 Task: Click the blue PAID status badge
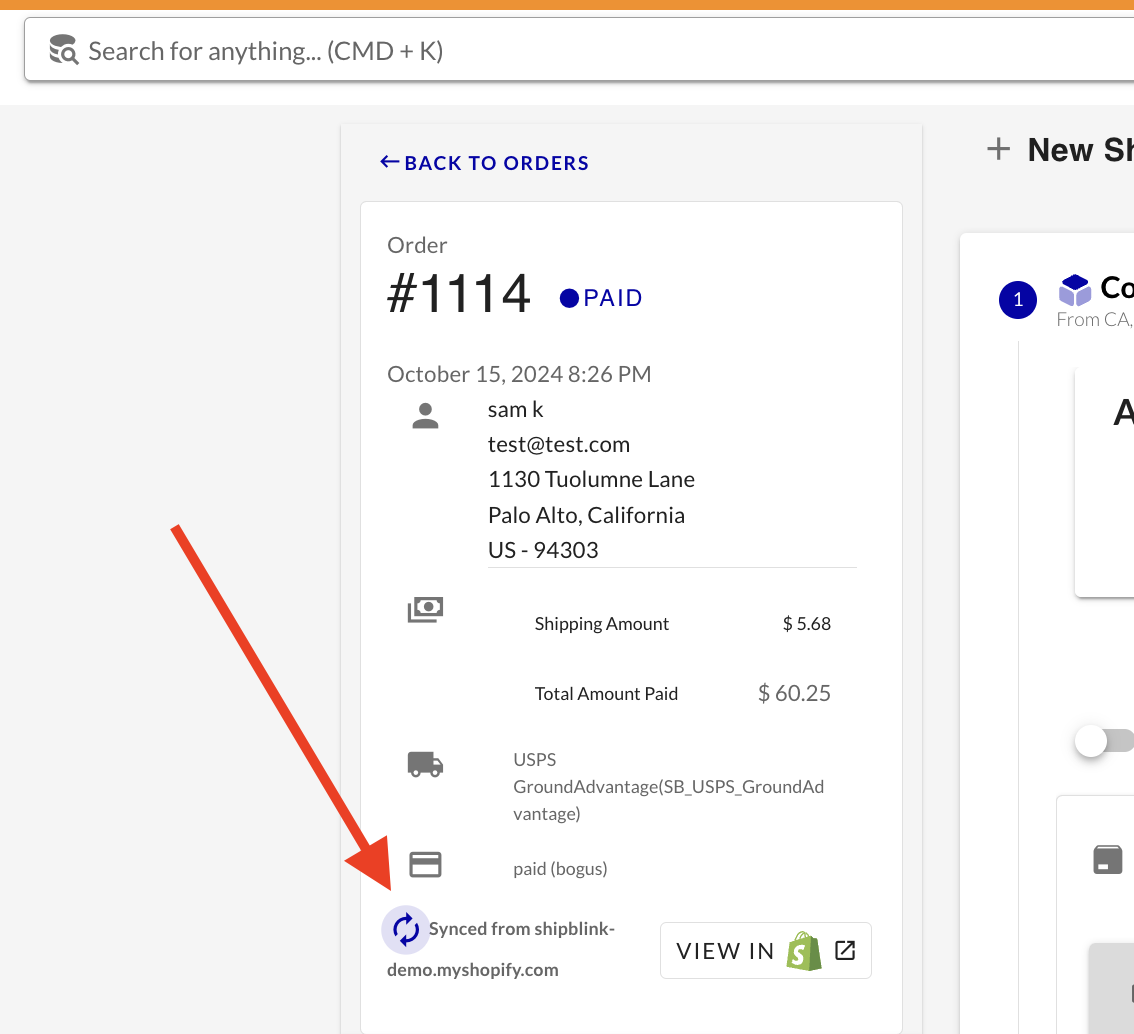pyautogui.click(x=601, y=298)
